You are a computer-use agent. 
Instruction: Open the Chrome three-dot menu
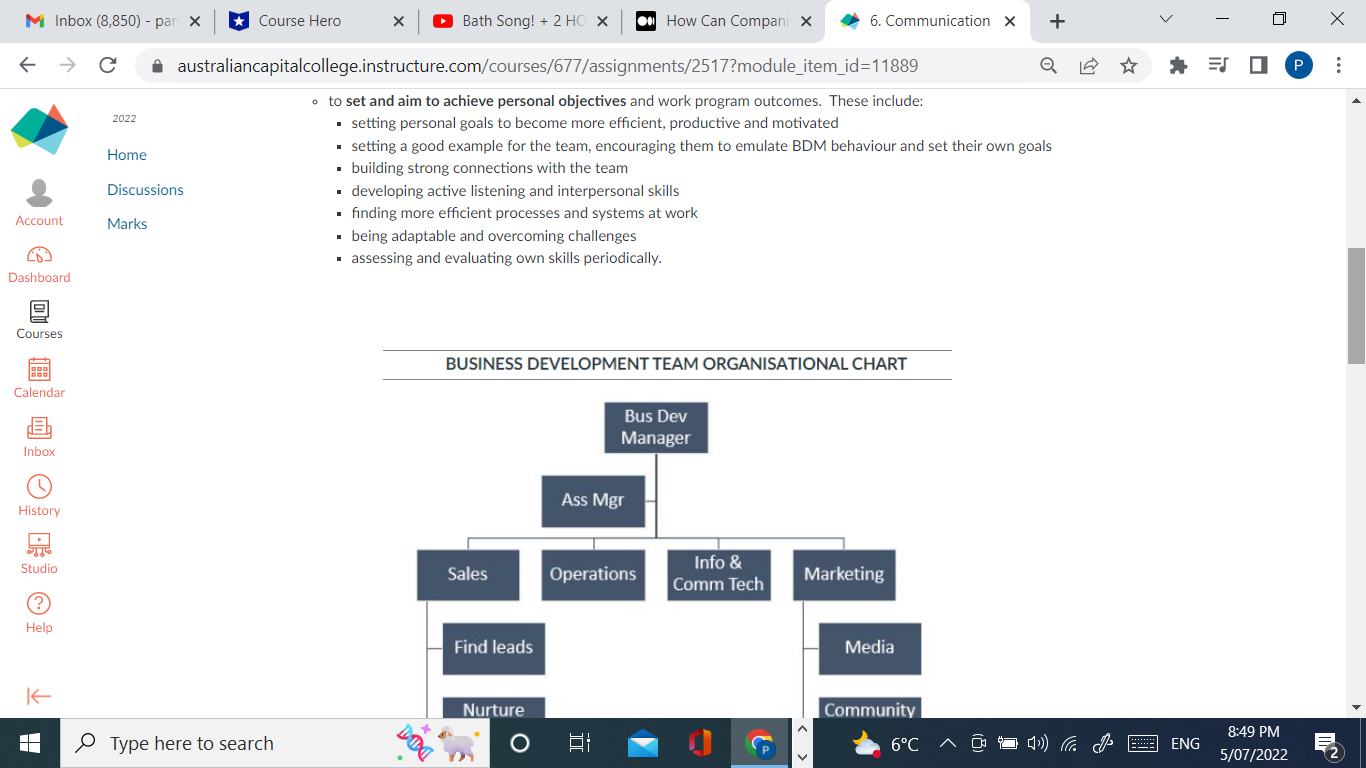click(x=1338, y=66)
